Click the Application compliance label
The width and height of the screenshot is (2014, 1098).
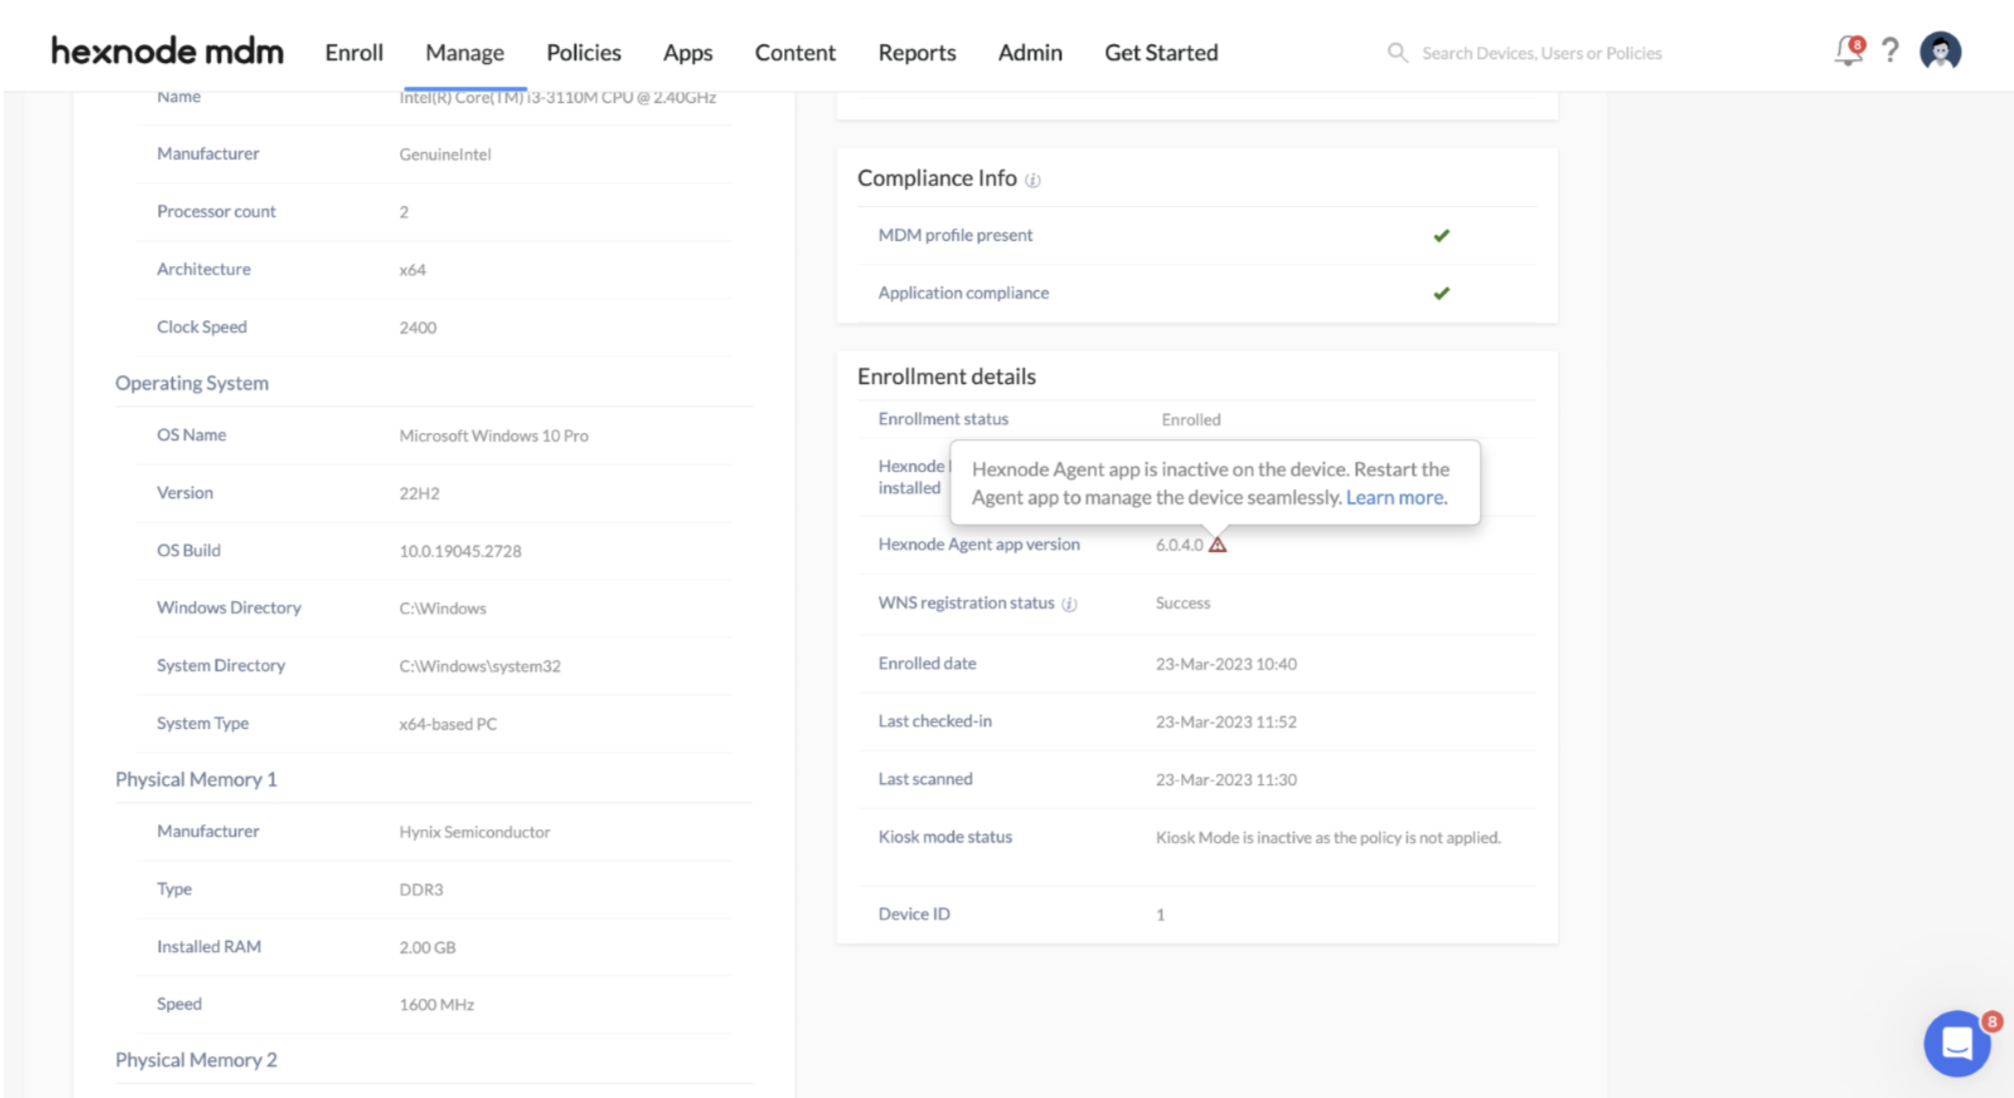click(x=963, y=293)
